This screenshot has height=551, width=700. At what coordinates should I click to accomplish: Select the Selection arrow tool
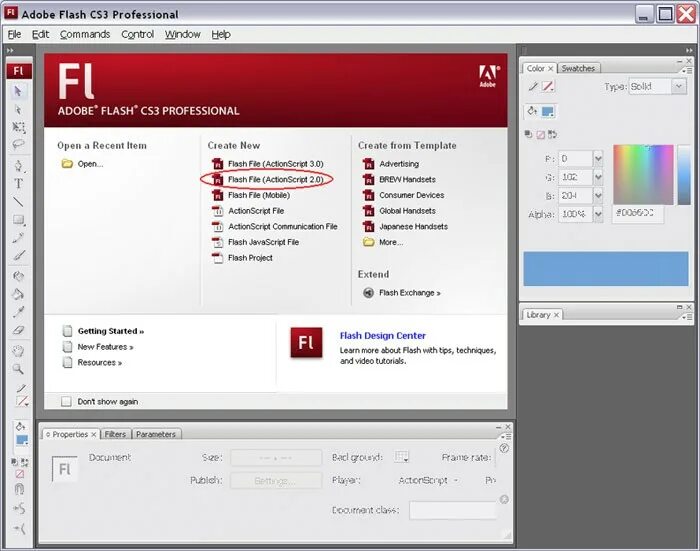18,91
